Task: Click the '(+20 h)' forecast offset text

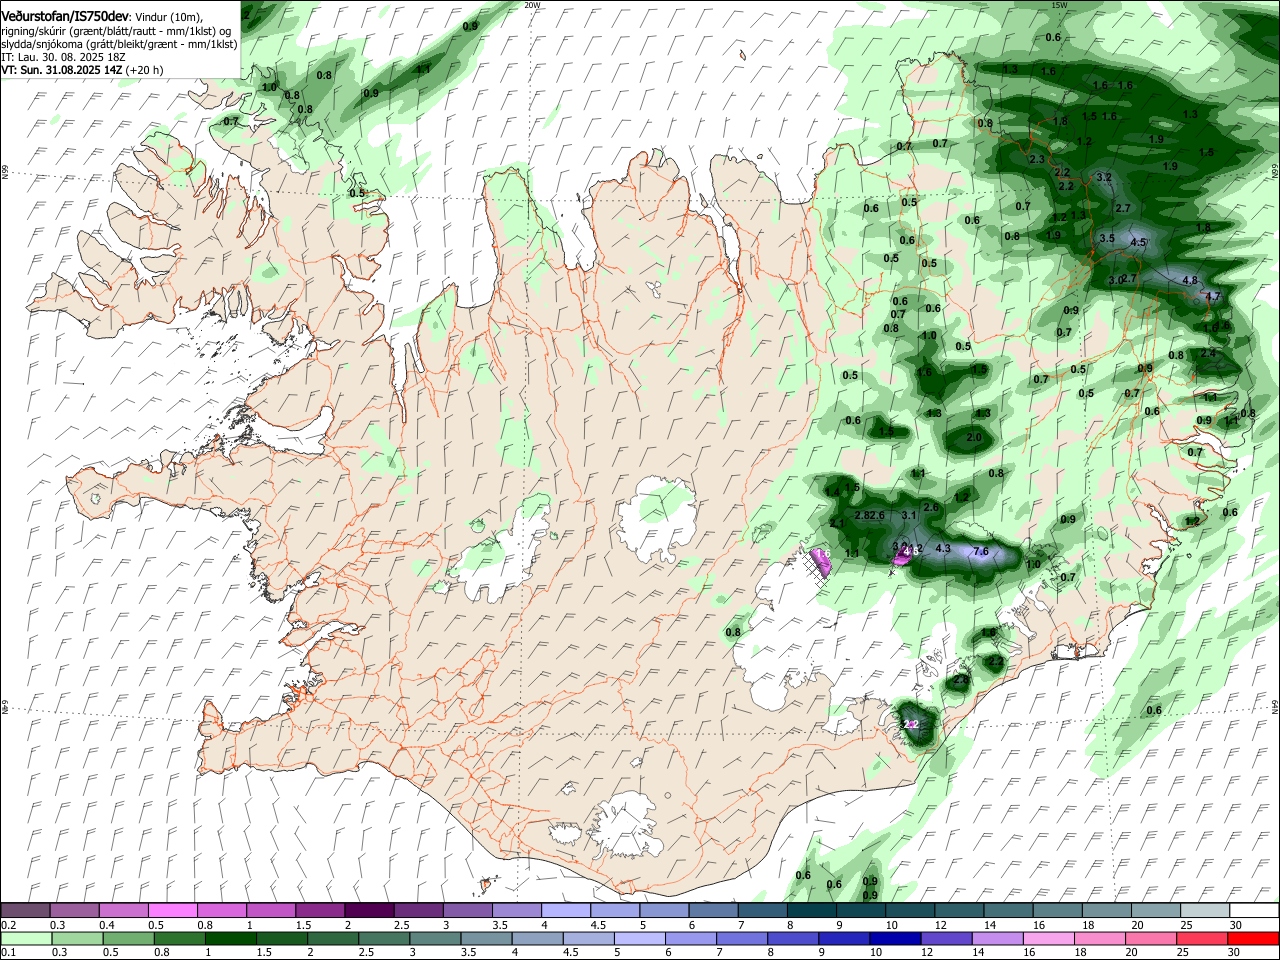Action: (x=145, y=70)
